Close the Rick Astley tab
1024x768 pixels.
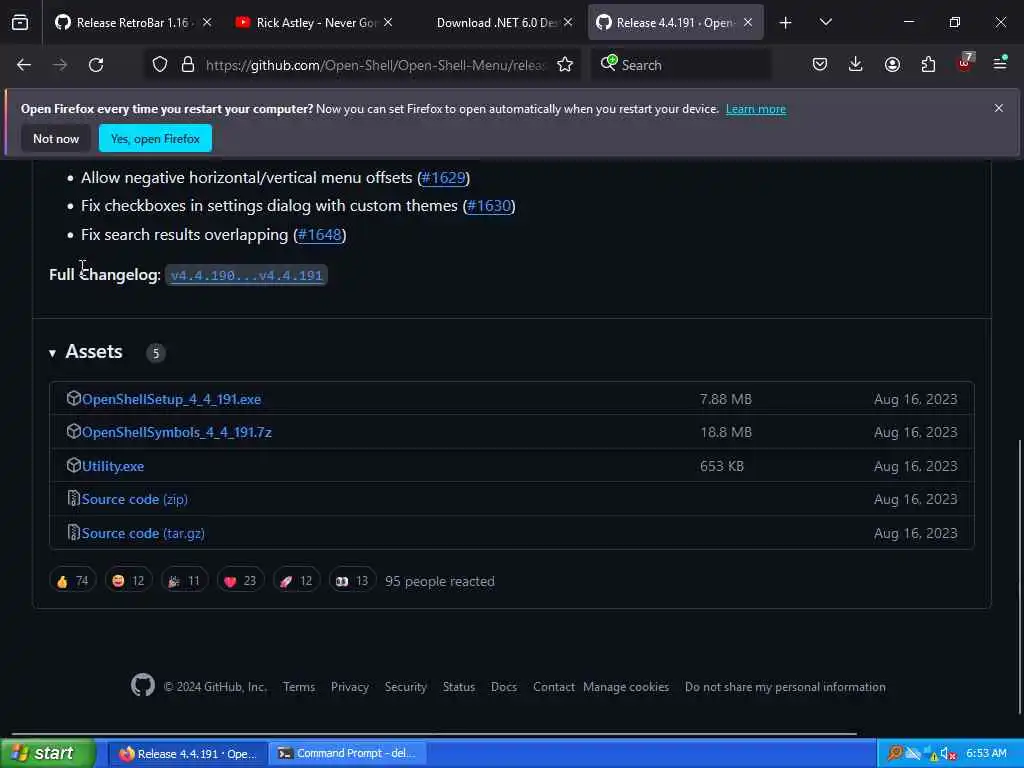click(388, 22)
